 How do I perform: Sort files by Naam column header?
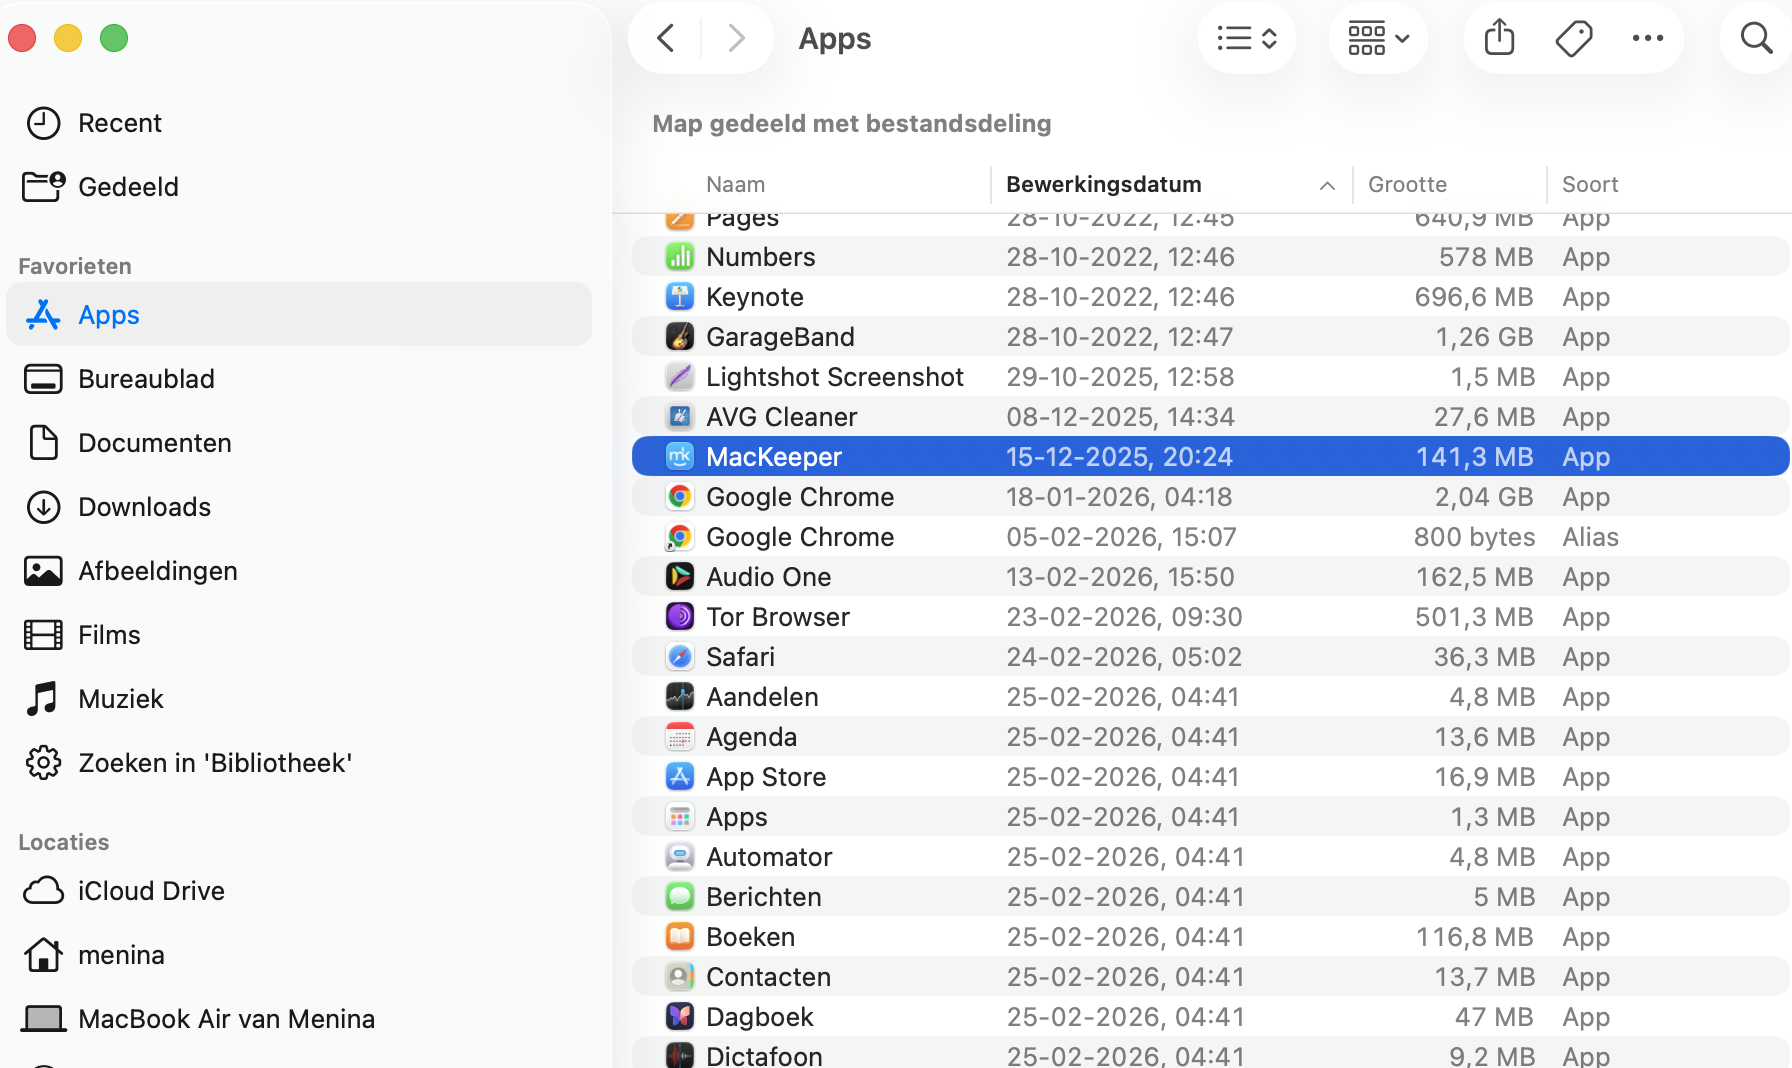click(x=736, y=184)
